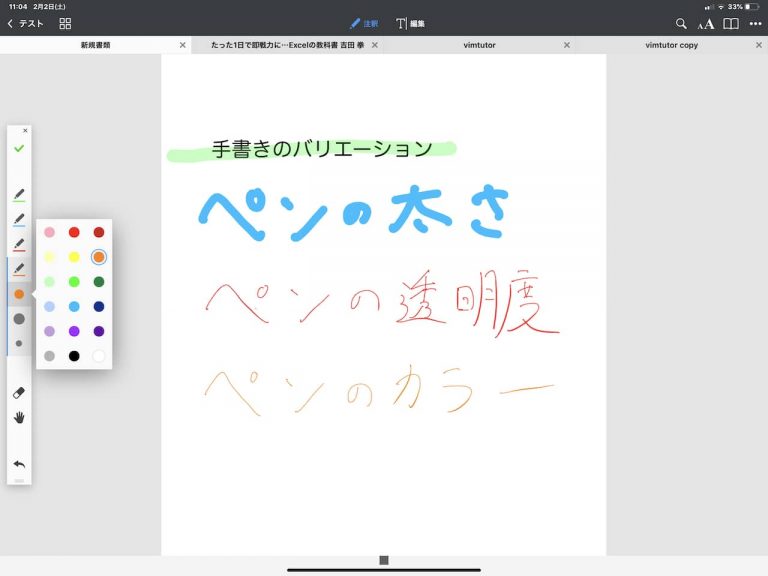This screenshot has height=576, width=768.
Task: Tap the battery 33% indicator
Action: pyautogui.click(x=743, y=7)
